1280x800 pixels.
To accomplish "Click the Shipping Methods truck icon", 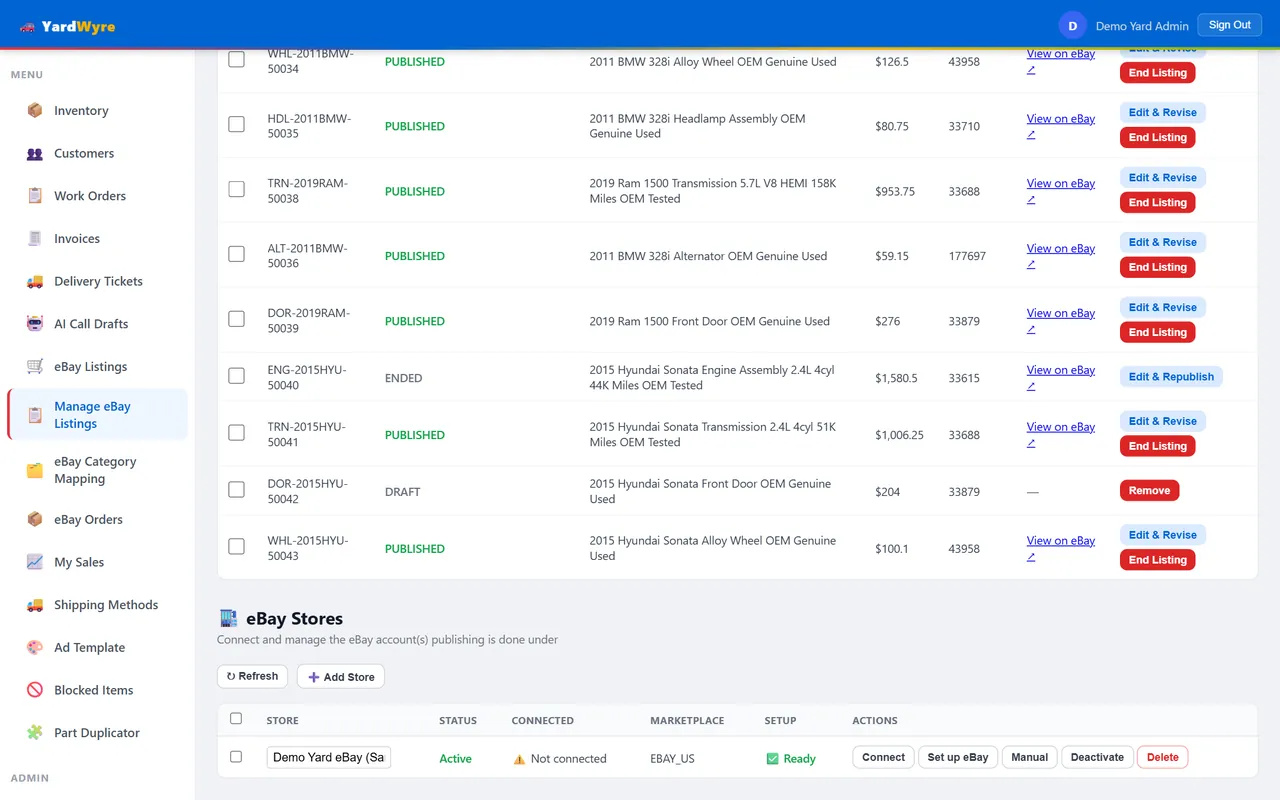I will pos(35,605).
